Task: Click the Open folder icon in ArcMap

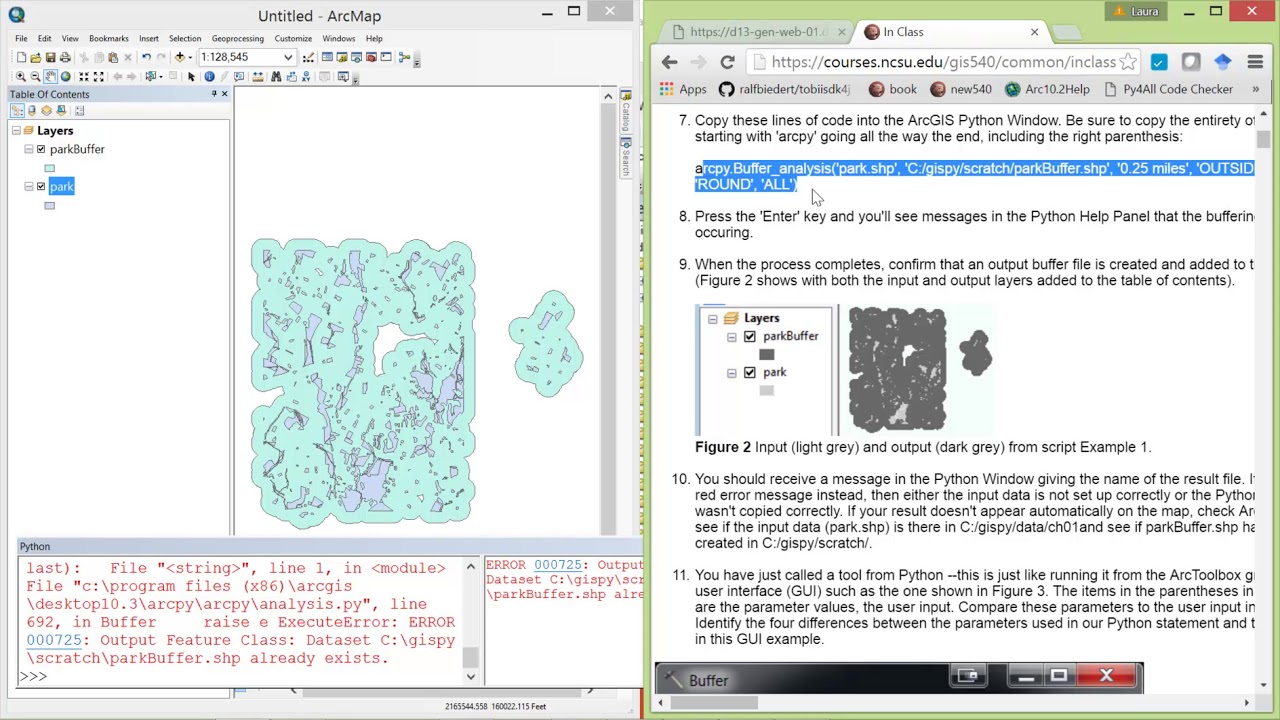Action: 35,57
